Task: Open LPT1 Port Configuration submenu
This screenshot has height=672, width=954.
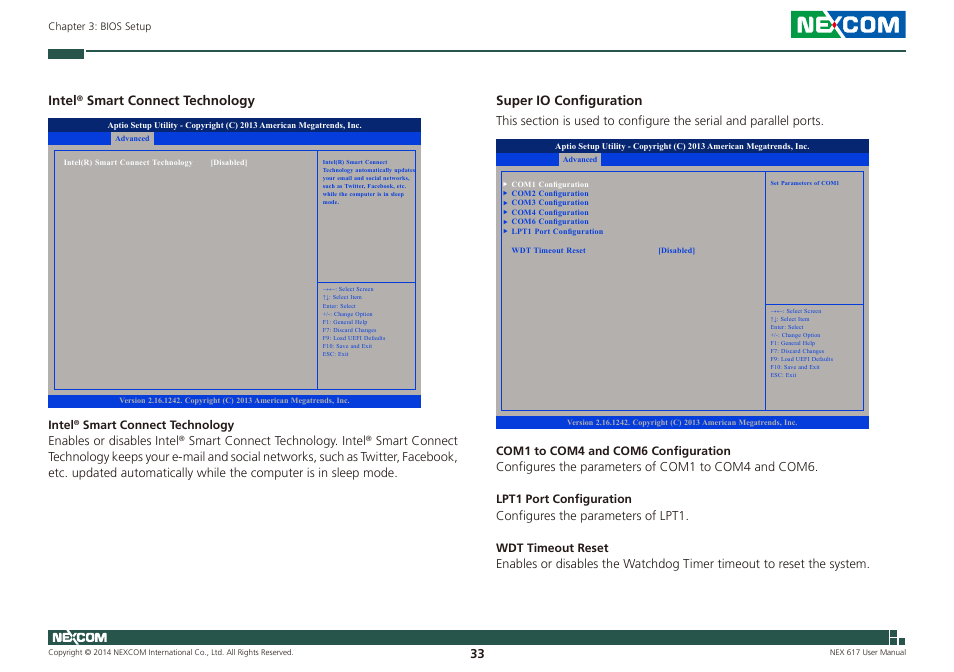Action: coord(557,231)
